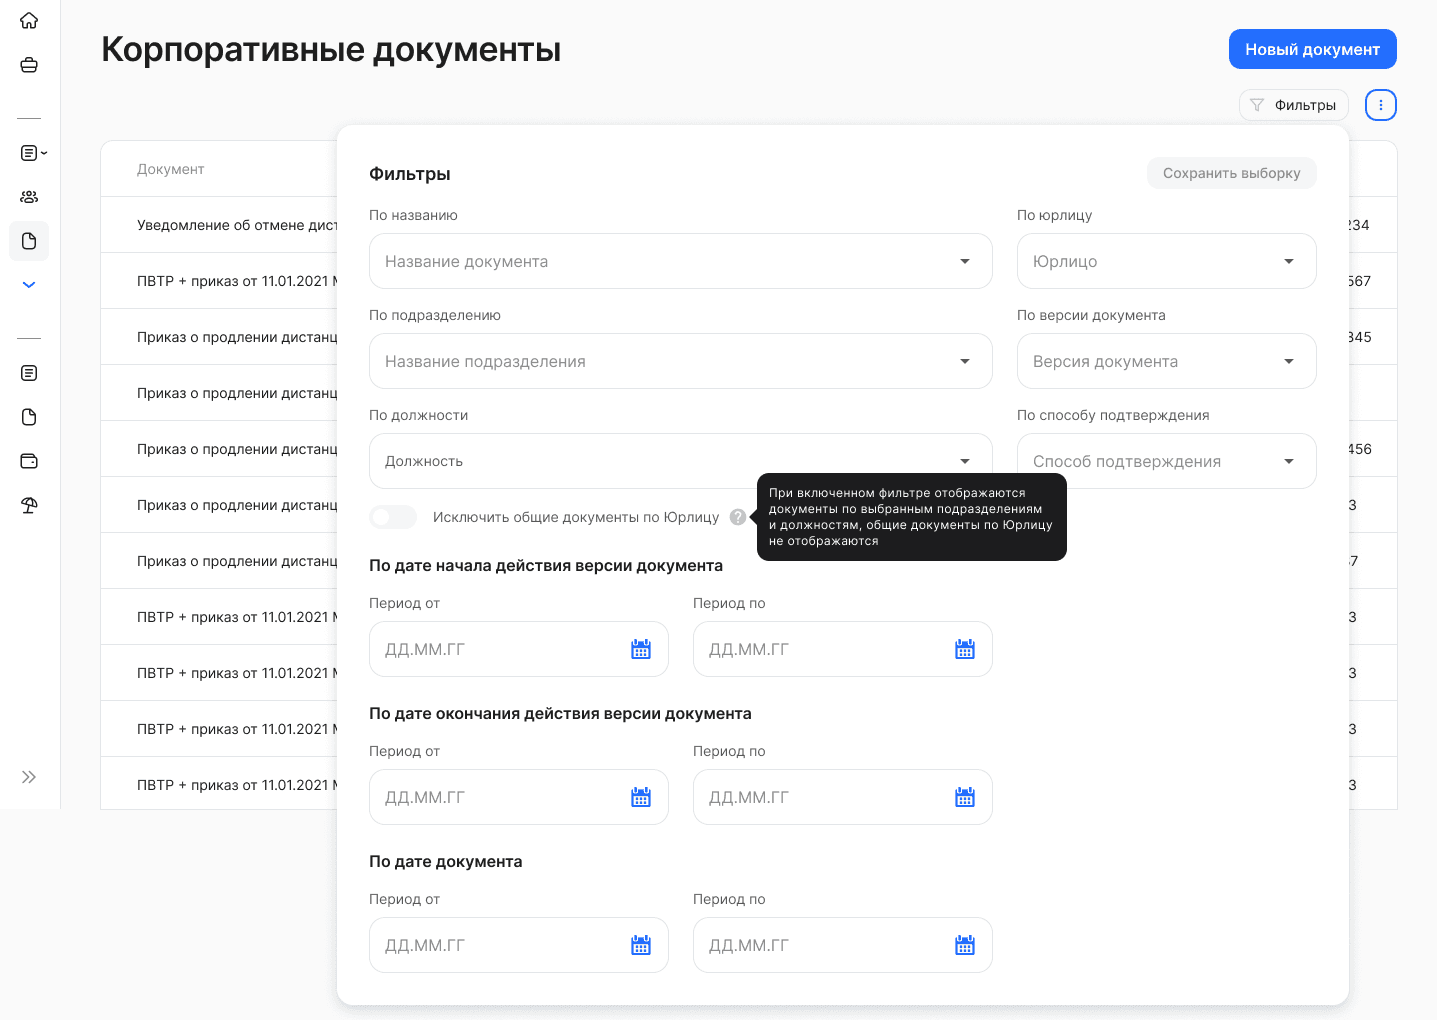Select the active documents sidebar item
The image size is (1437, 1020).
29,241
